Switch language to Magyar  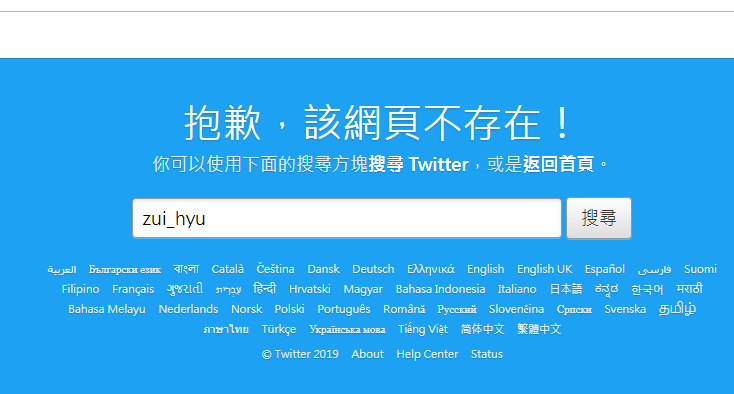(363, 289)
